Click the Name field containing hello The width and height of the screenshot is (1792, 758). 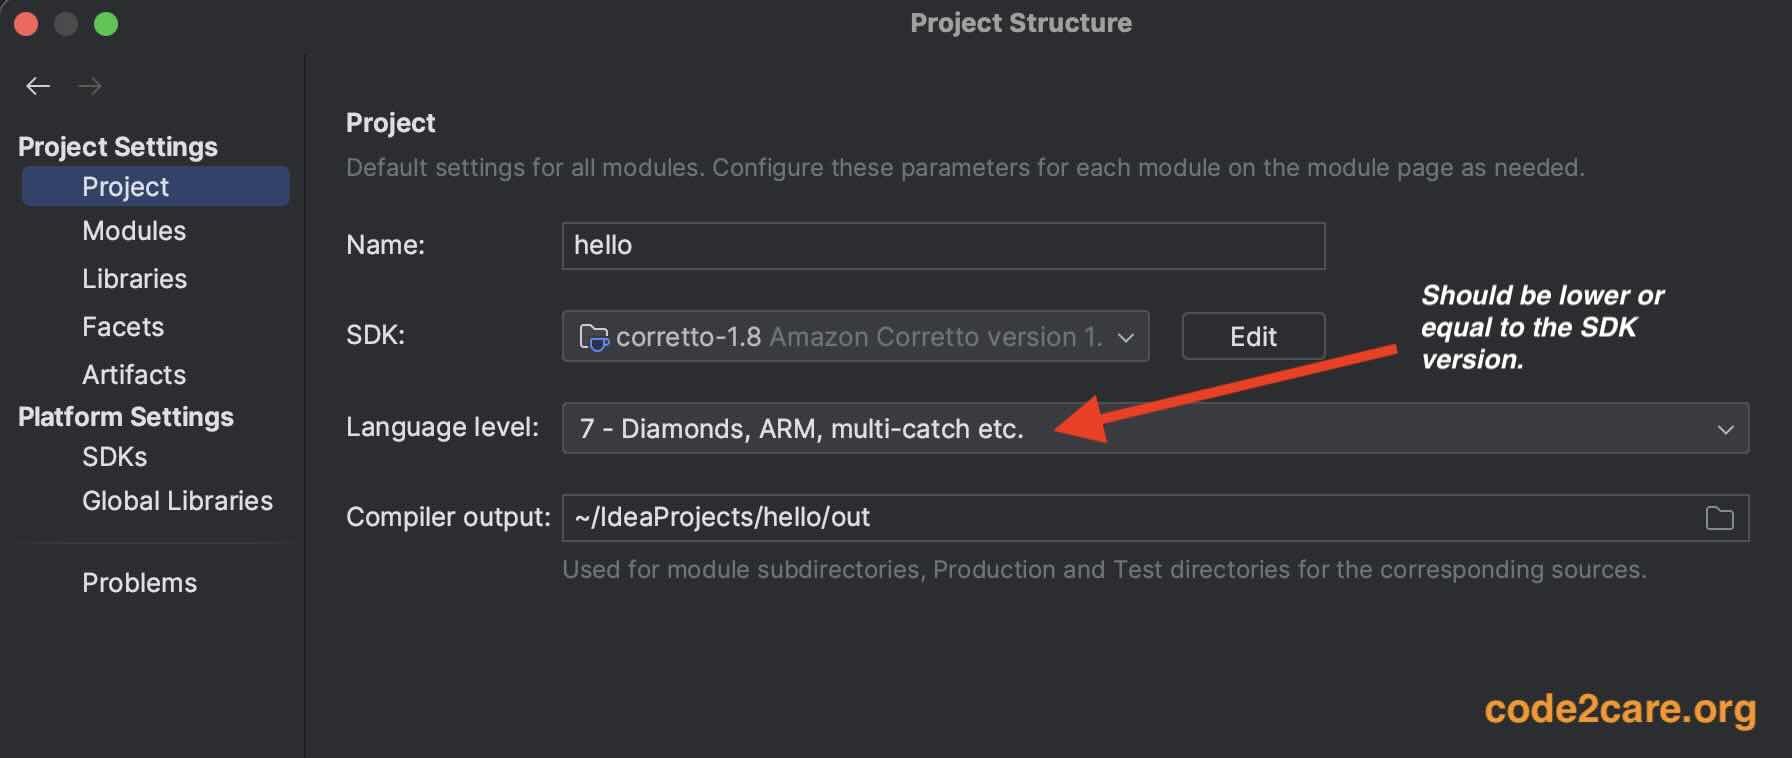coord(943,245)
